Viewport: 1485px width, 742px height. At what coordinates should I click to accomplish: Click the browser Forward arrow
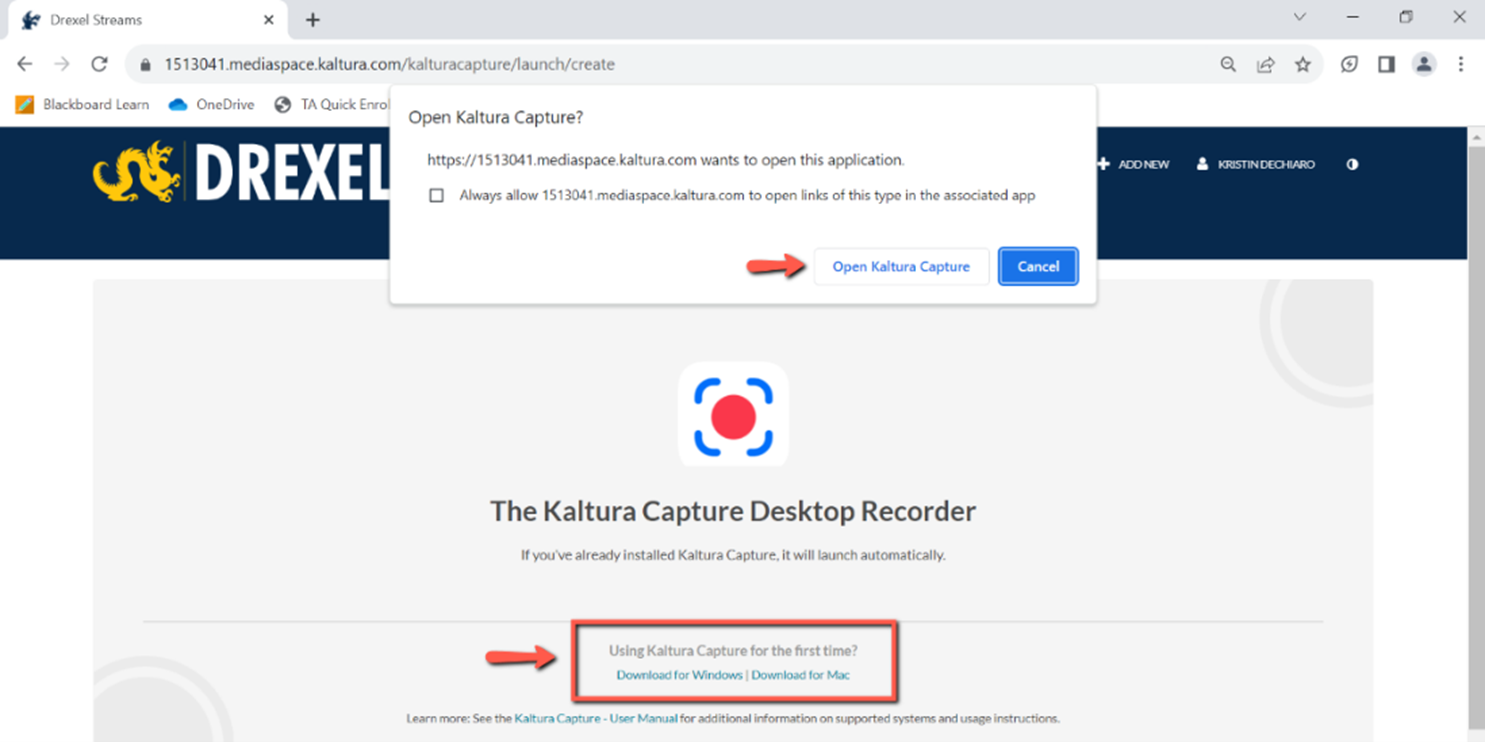(x=62, y=64)
